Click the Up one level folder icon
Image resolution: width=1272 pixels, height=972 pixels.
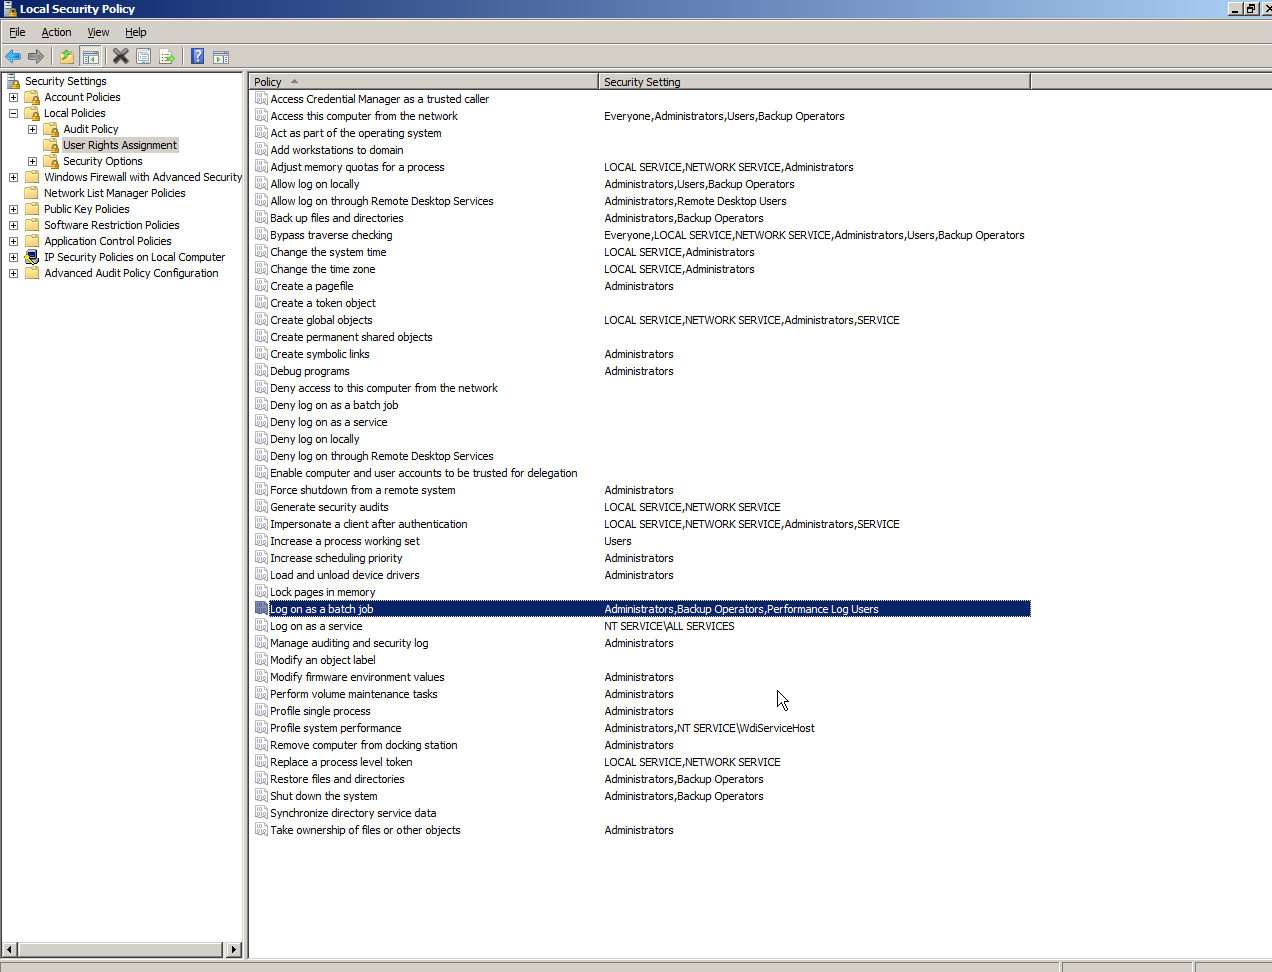click(x=66, y=56)
